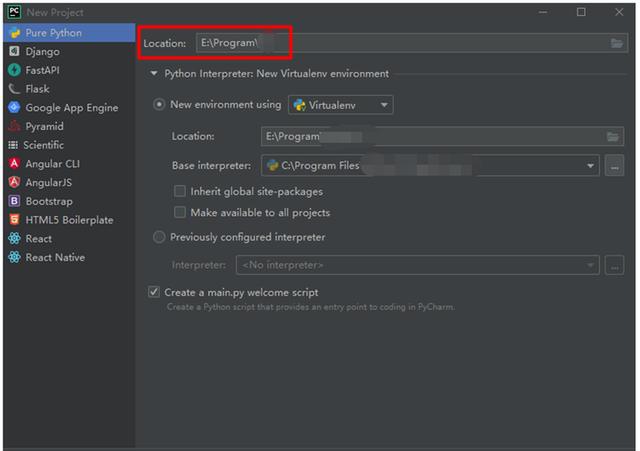Screen dimensions: 640x451
Task: Enable Inherit global site-packages checkbox
Action: pos(180,191)
